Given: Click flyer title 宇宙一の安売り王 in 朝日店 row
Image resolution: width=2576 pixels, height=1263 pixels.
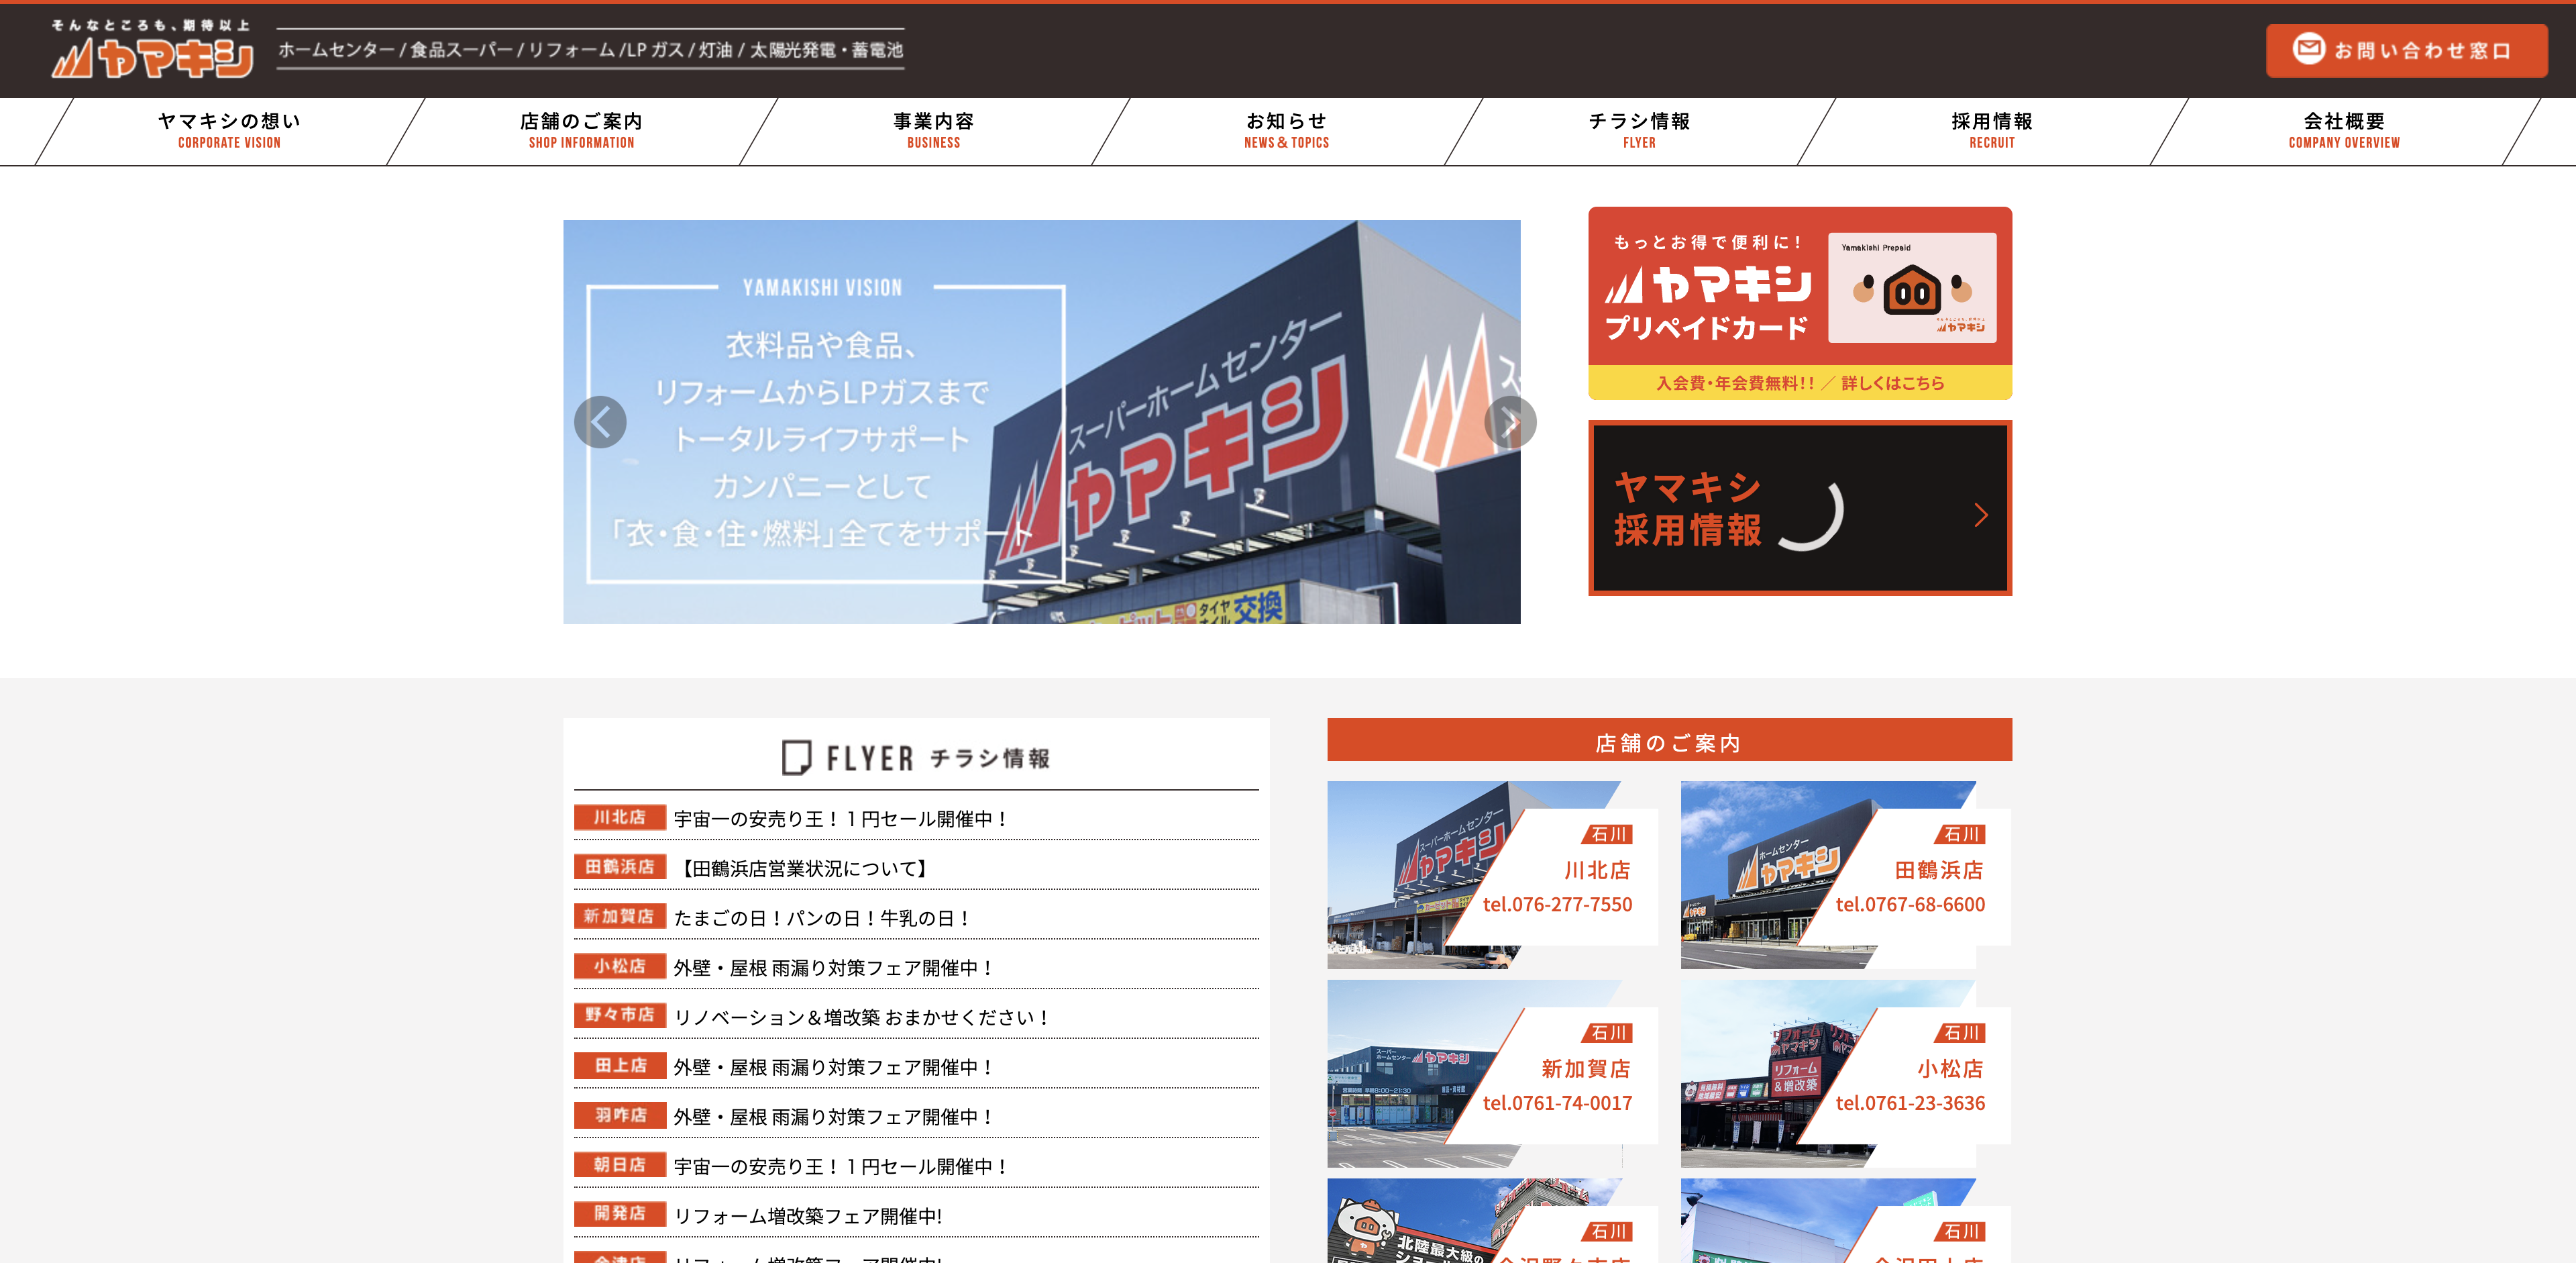Looking at the screenshot, I should tap(840, 1166).
